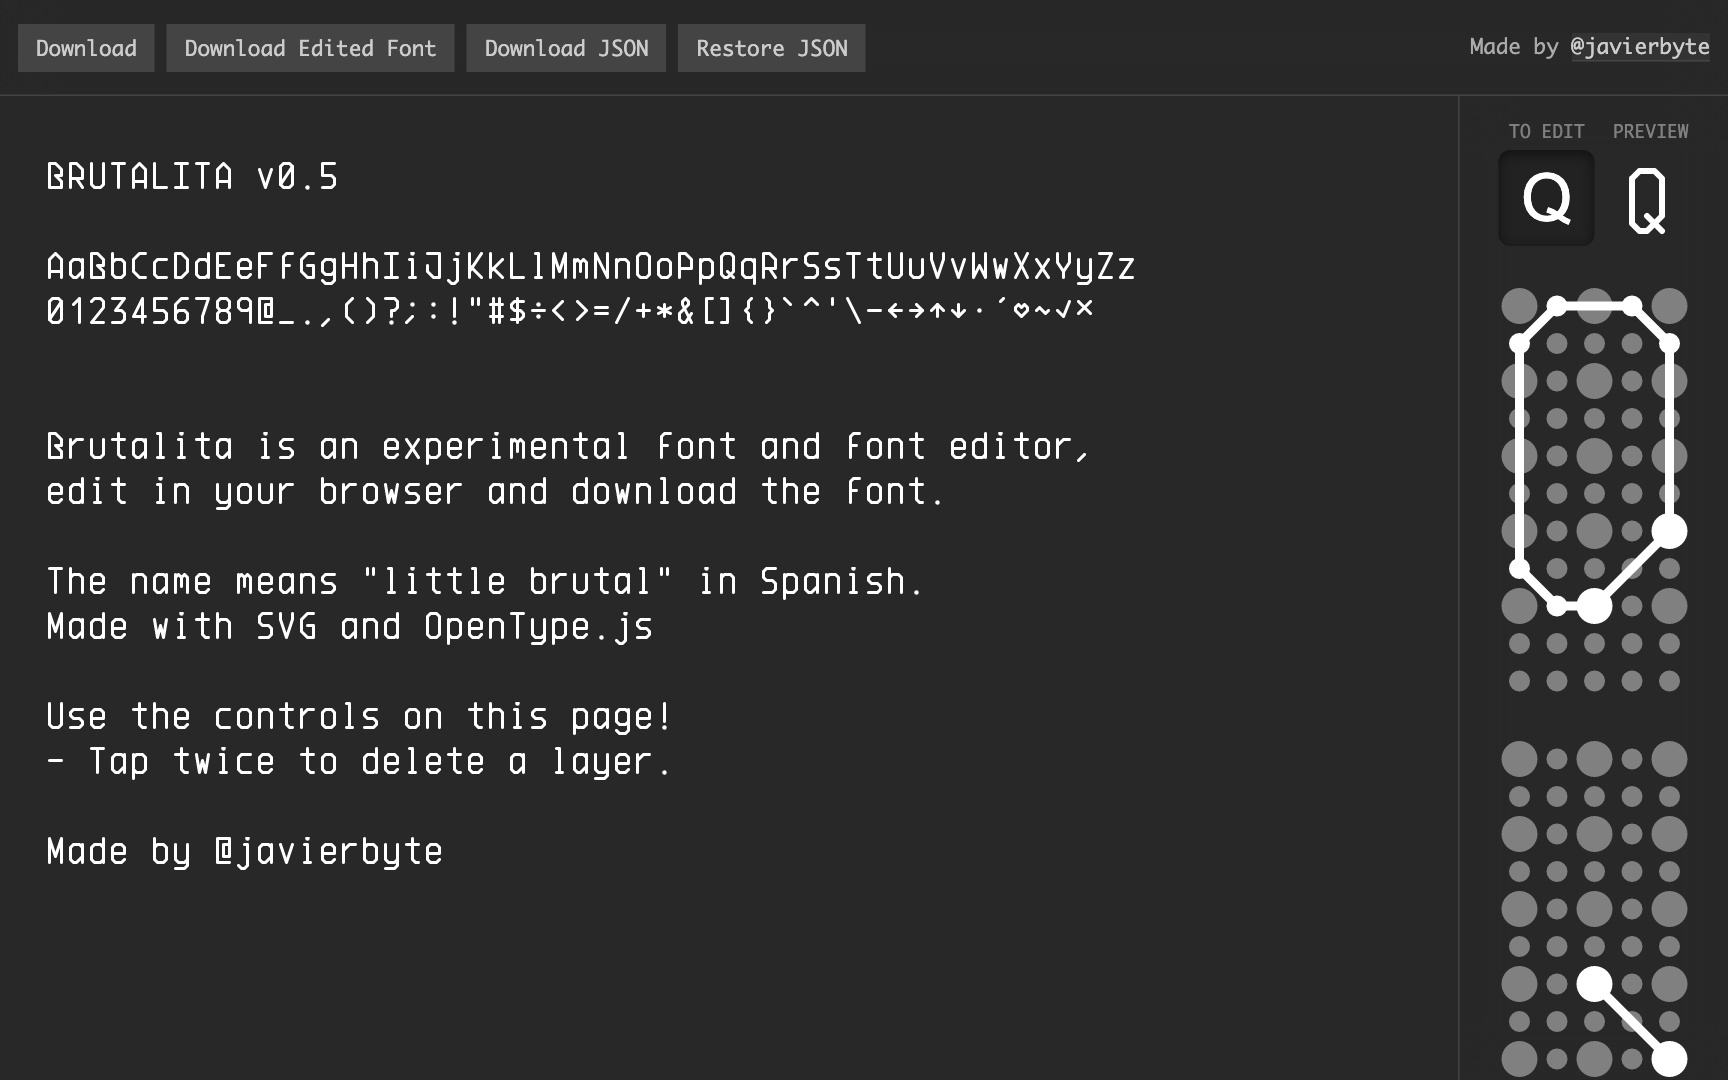Screen dimensions: 1728x1080
Task: Click the BRUTALITA v0.5 title text
Action: point(192,177)
